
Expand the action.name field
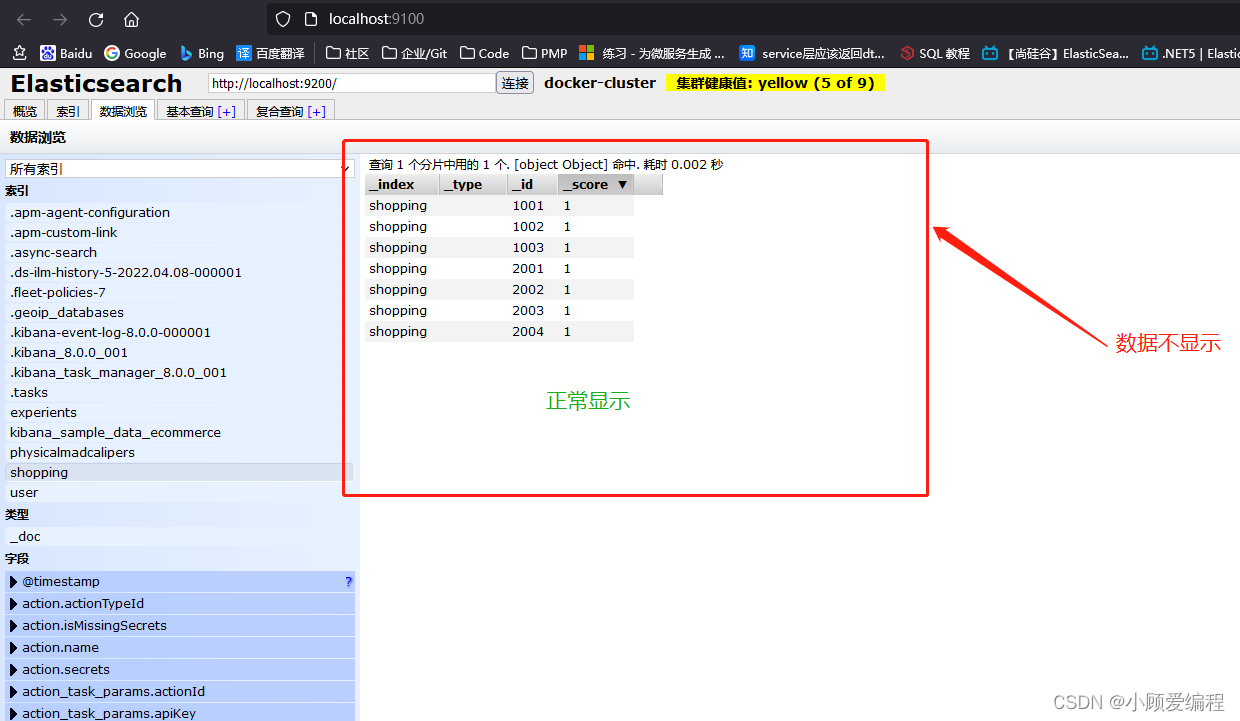point(14,647)
